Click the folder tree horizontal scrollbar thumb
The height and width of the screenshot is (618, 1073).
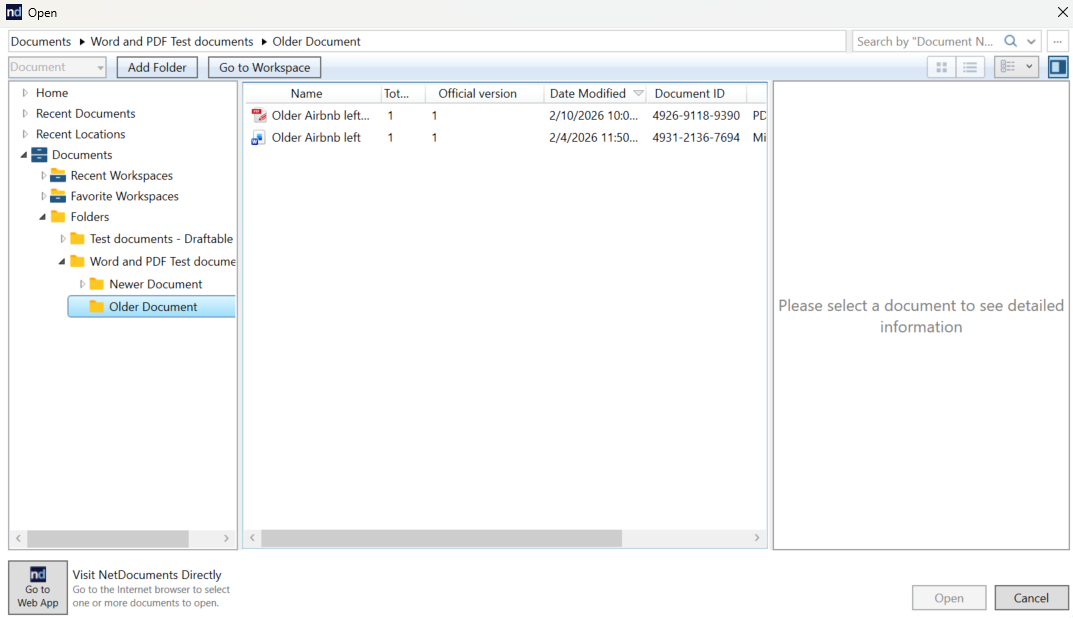click(107, 539)
